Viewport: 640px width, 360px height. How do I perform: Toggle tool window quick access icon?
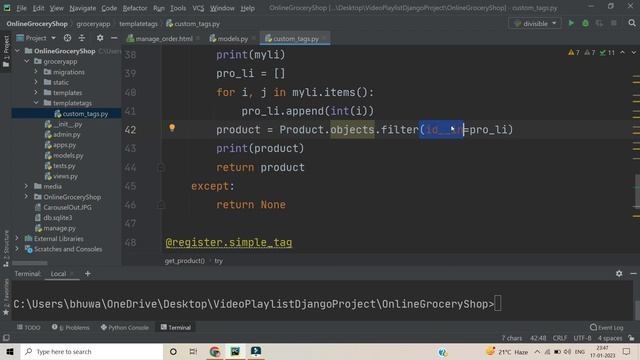click(x=6, y=338)
